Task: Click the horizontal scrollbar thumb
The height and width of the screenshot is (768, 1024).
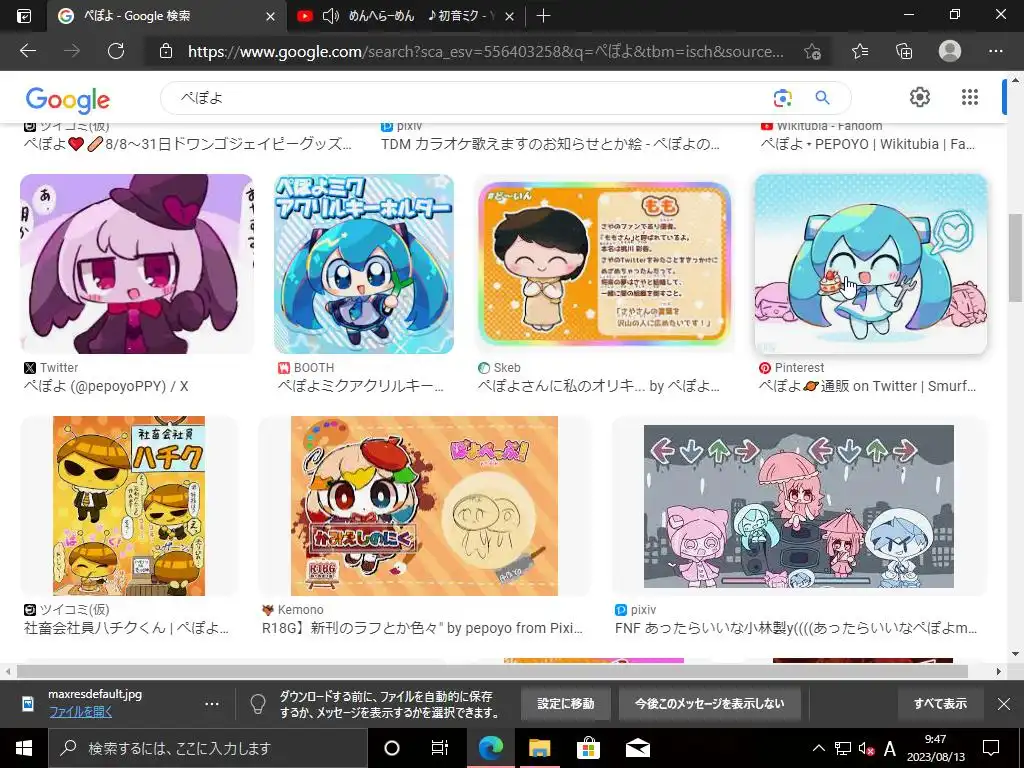Action: click(492, 671)
